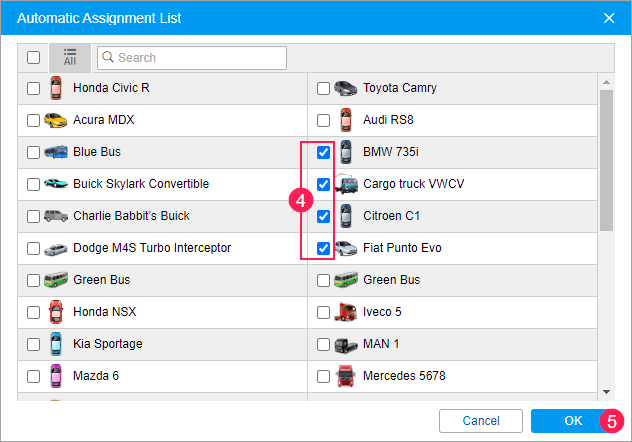Click the All list filter button
This screenshot has height=442, width=632.
click(70, 58)
